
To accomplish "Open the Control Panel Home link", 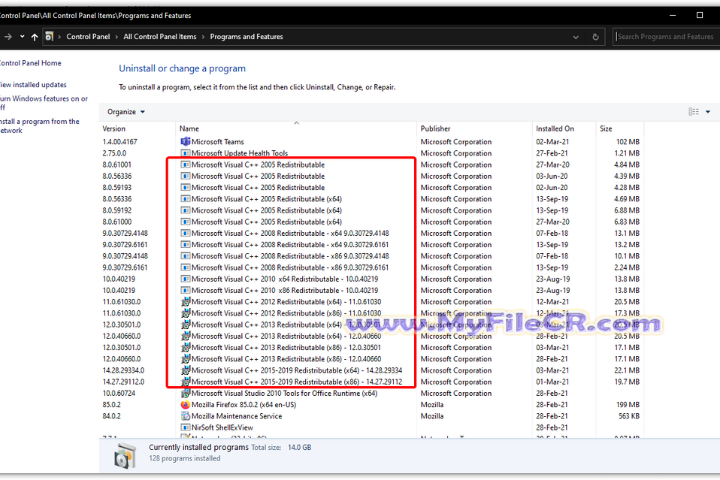I will point(30,63).
